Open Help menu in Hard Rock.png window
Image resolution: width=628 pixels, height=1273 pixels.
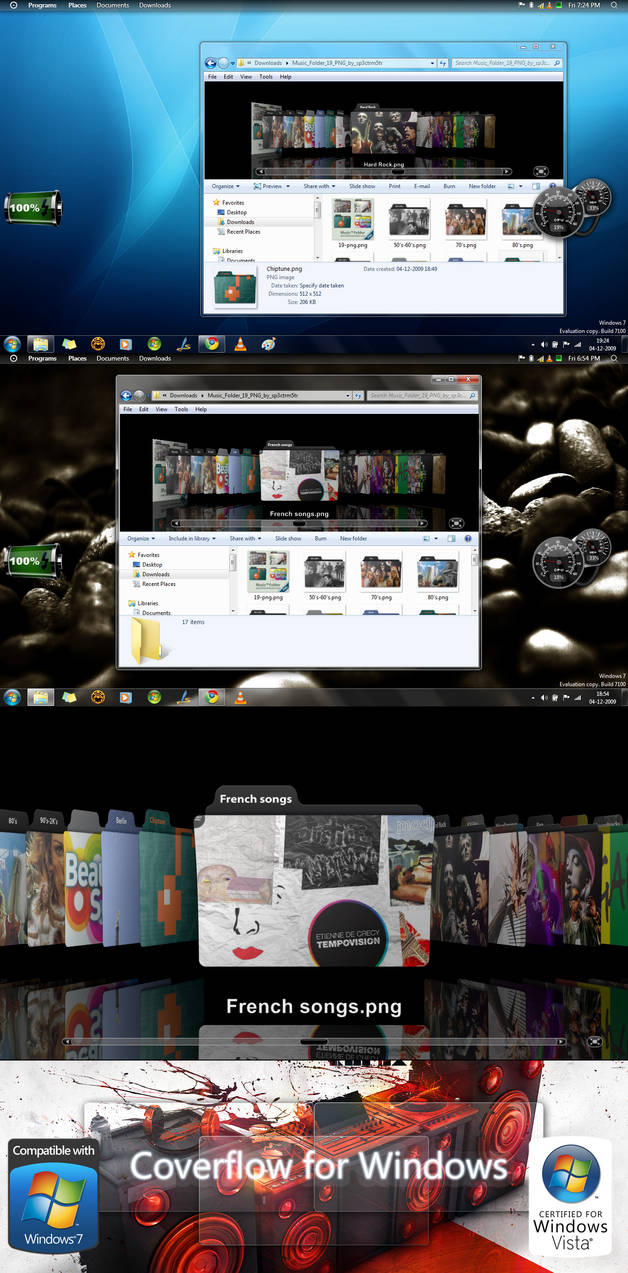(286, 76)
